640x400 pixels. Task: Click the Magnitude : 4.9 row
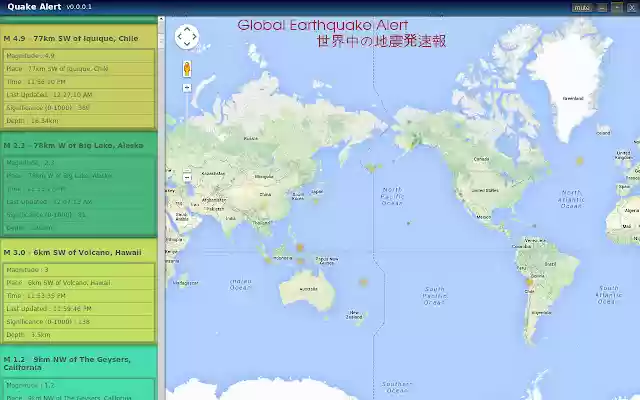tap(79, 56)
